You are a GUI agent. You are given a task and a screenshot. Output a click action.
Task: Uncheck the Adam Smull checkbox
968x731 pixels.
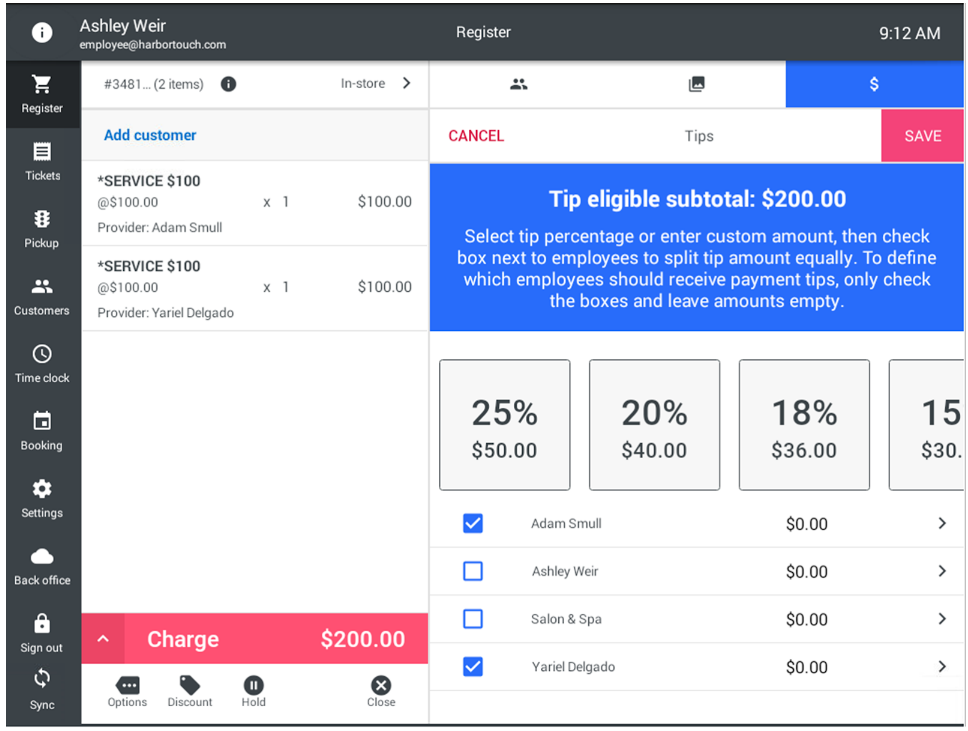click(473, 523)
